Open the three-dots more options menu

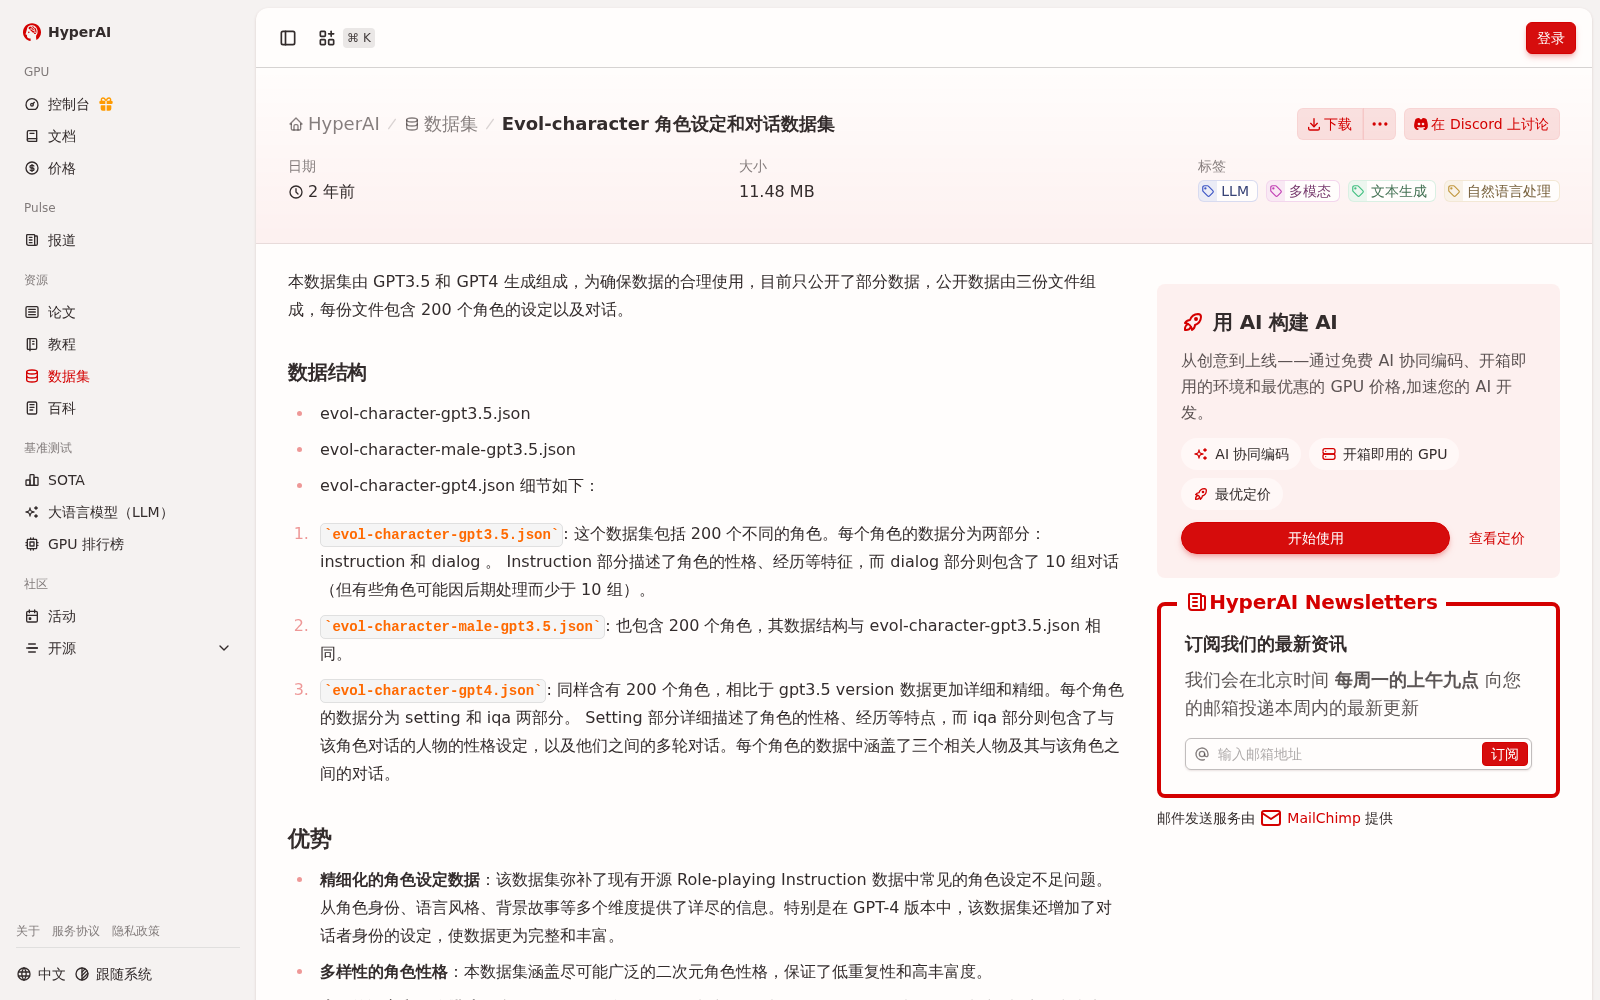1380,124
